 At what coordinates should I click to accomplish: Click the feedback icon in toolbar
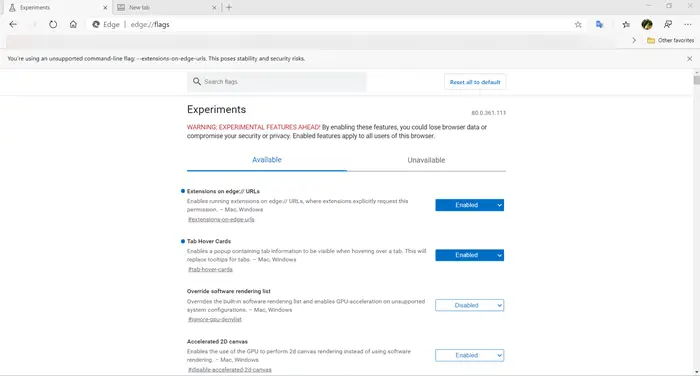pos(668,25)
